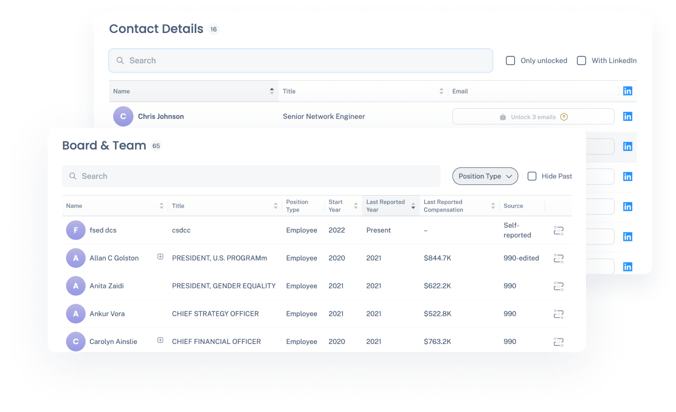676x412 pixels.
Task: Click Unlock 3 emails button
Action: (x=533, y=117)
